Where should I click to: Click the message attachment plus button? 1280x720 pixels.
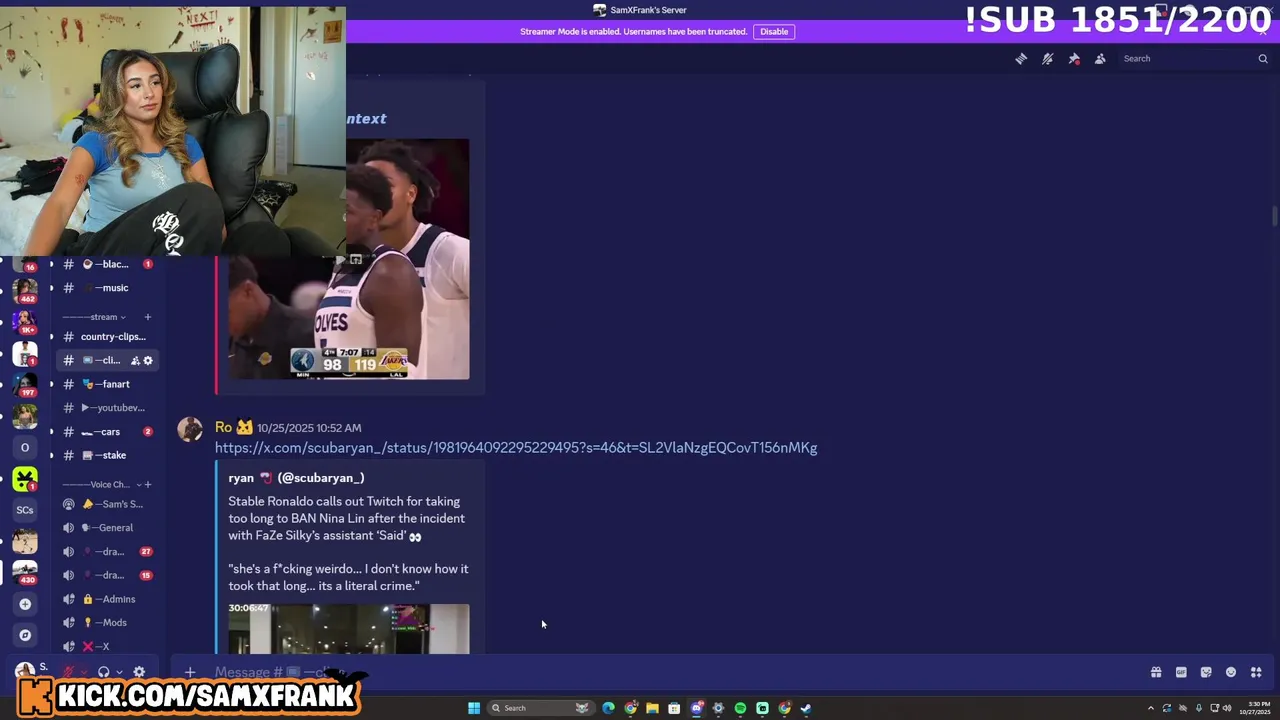(190, 672)
